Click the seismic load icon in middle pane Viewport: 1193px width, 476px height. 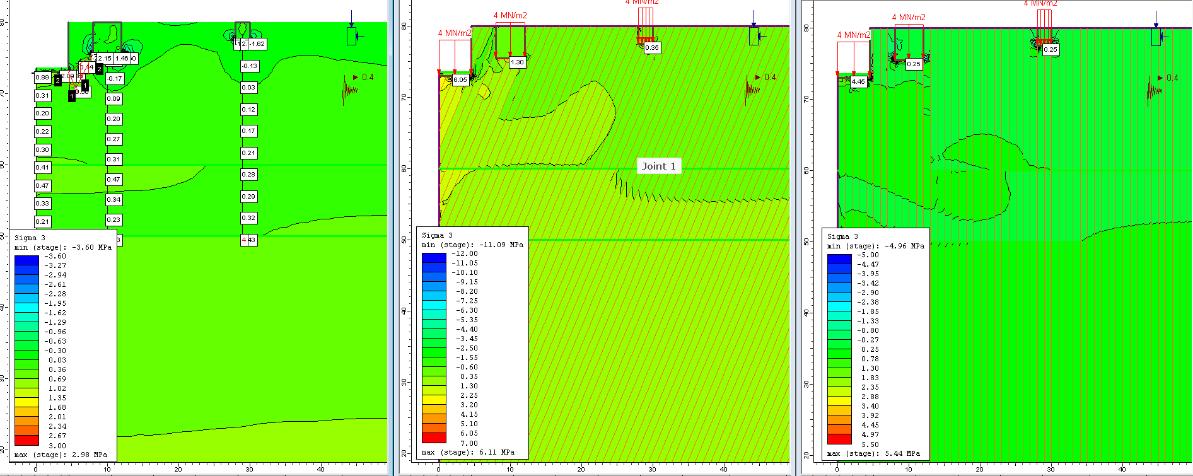pos(752,90)
